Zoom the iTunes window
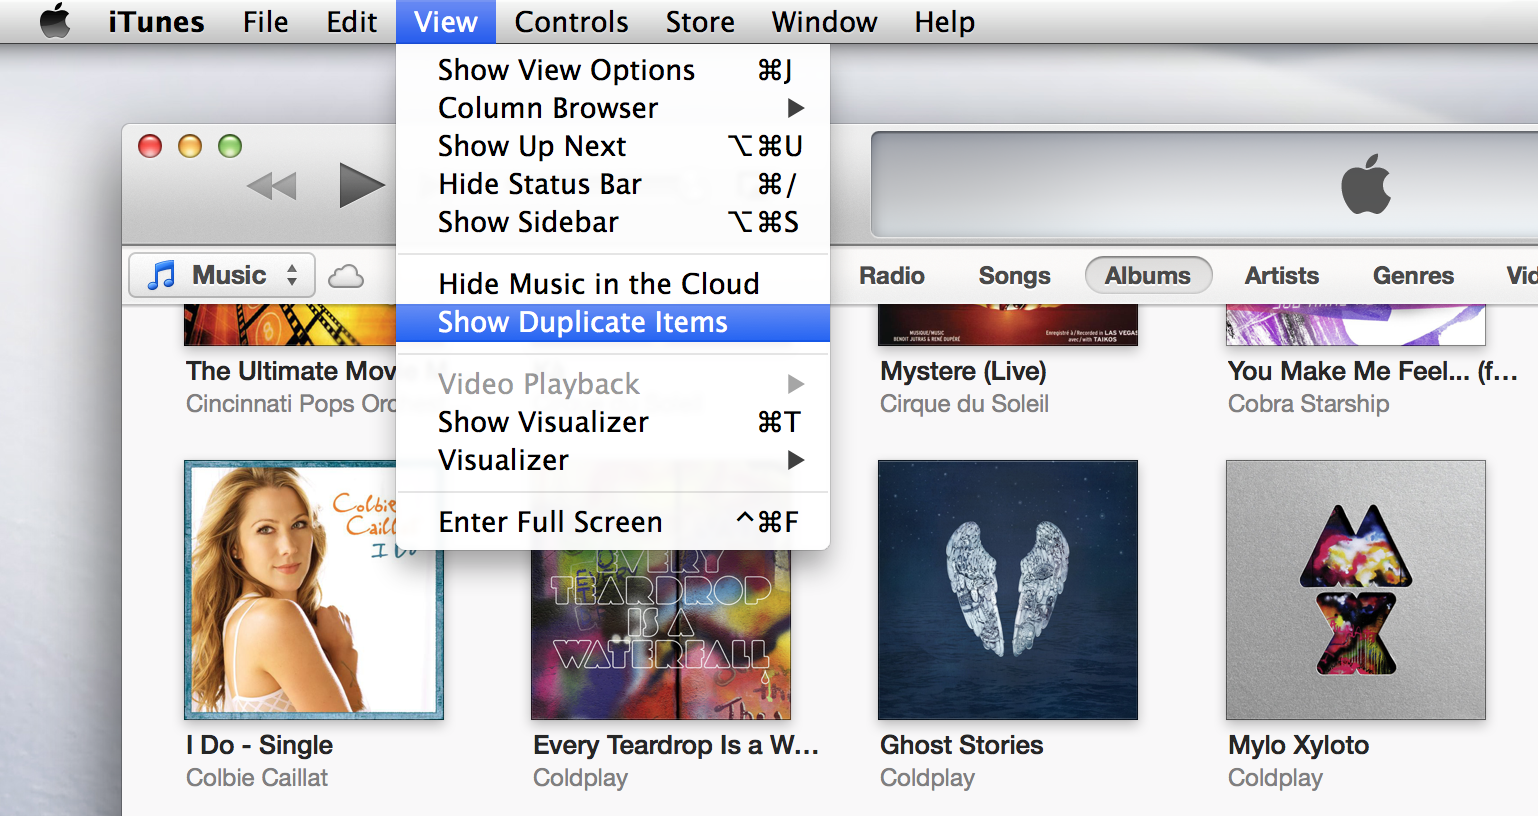The height and width of the screenshot is (816, 1538). point(230,146)
